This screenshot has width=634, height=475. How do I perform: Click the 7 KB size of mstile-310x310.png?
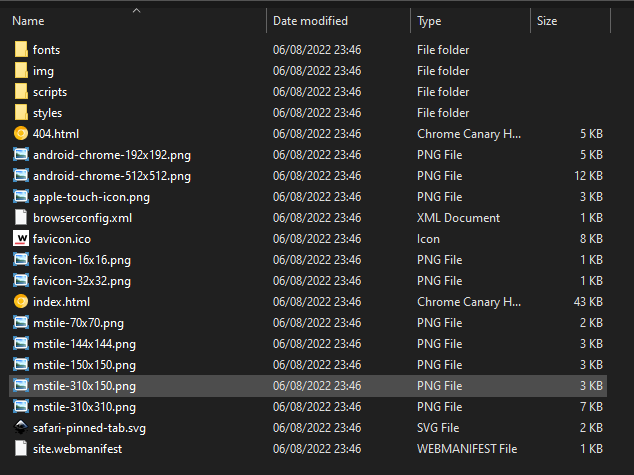[591, 407]
